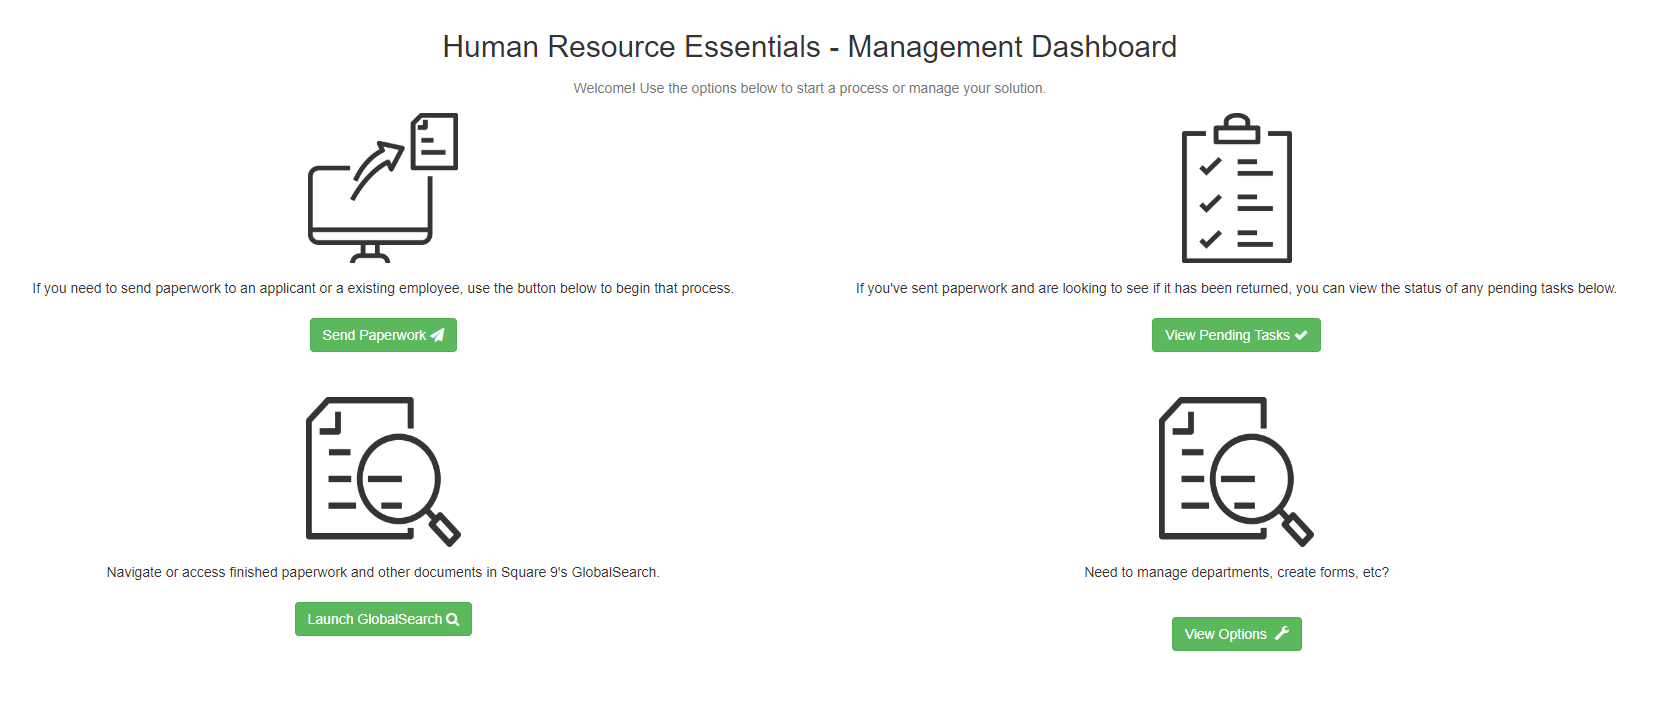The image size is (1680, 708).
Task: Click the Management Dashboard page title
Action: pos(809,47)
